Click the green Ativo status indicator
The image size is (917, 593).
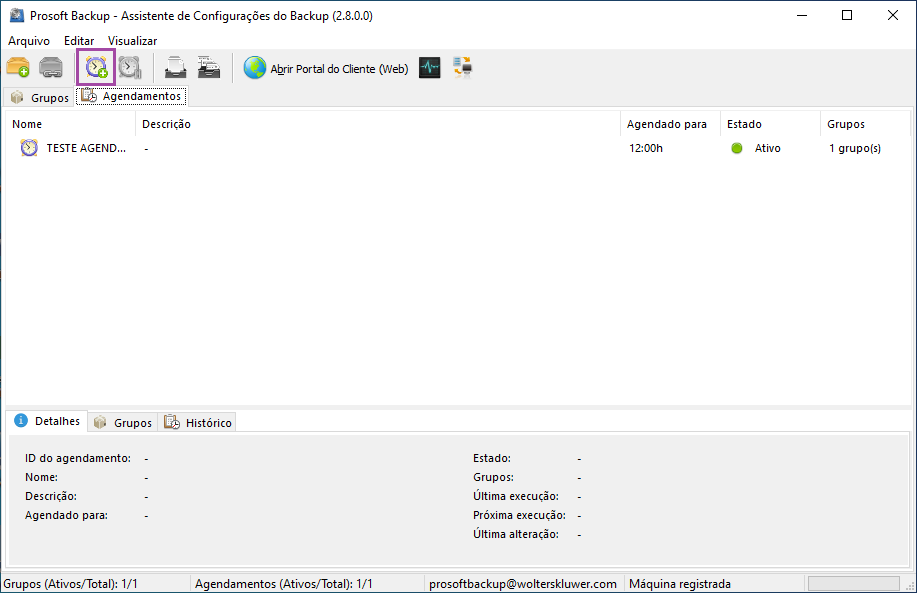(737, 148)
